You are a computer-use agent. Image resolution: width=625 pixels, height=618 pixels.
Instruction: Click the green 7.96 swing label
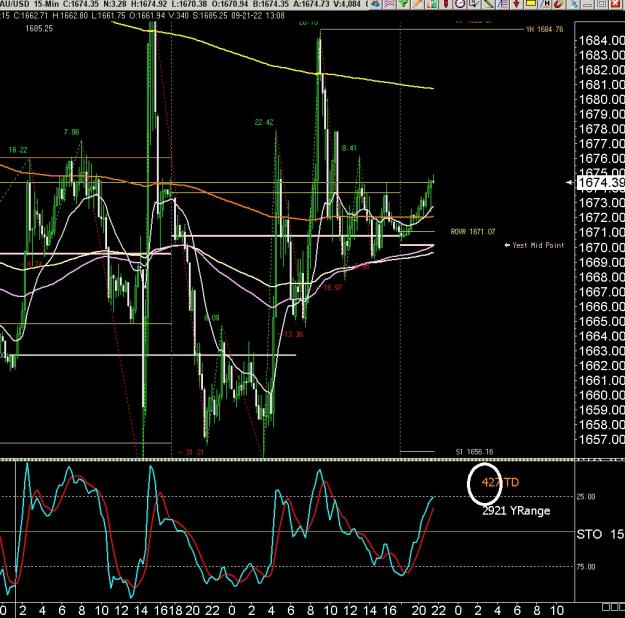71,132
